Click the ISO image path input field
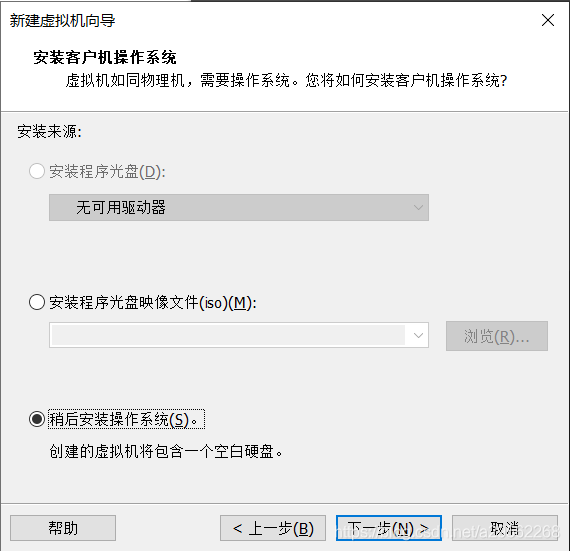This screenshot has width=570, height=551. [228, 335]
